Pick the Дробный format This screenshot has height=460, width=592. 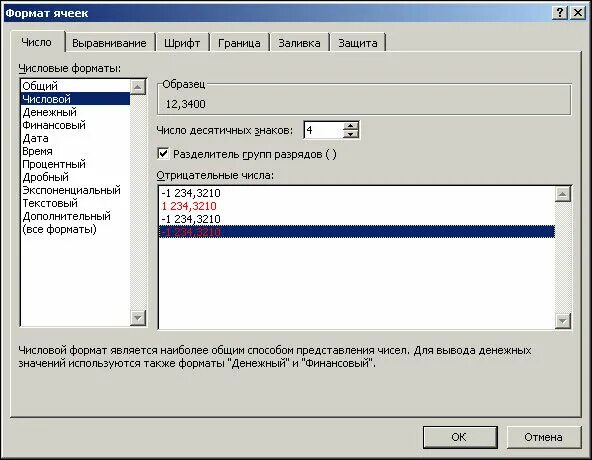click(76, 177)
